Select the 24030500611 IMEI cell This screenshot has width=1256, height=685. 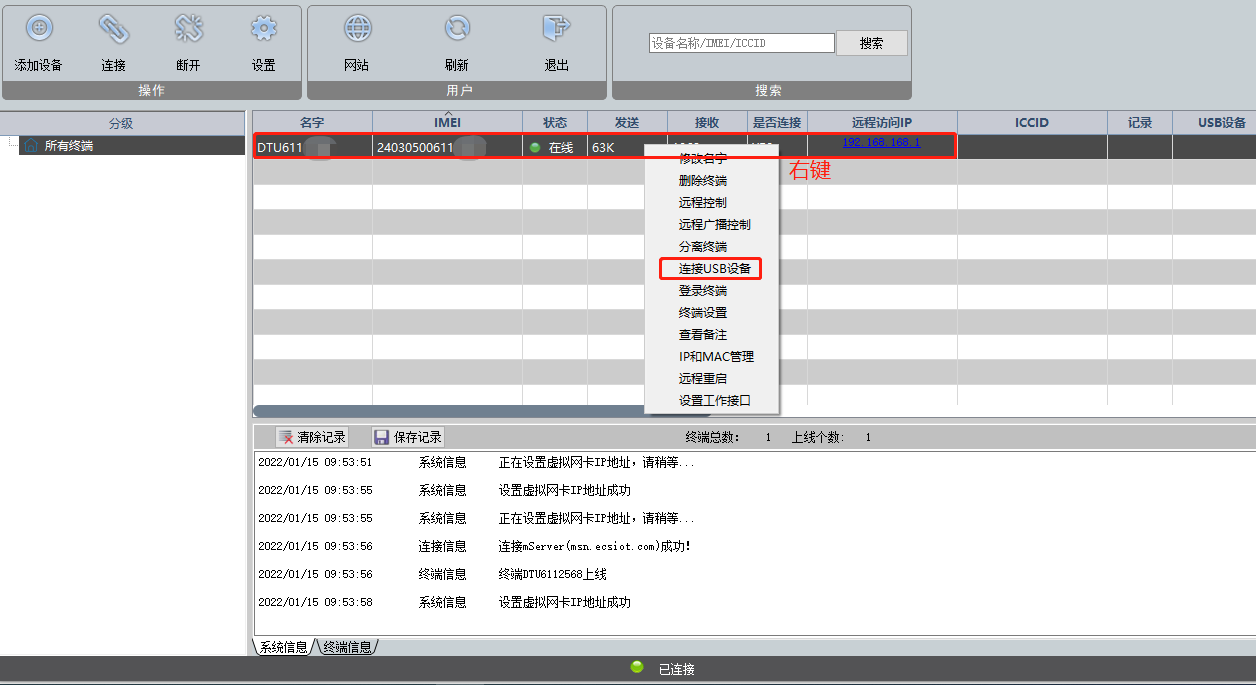click(x=447, y=148)
